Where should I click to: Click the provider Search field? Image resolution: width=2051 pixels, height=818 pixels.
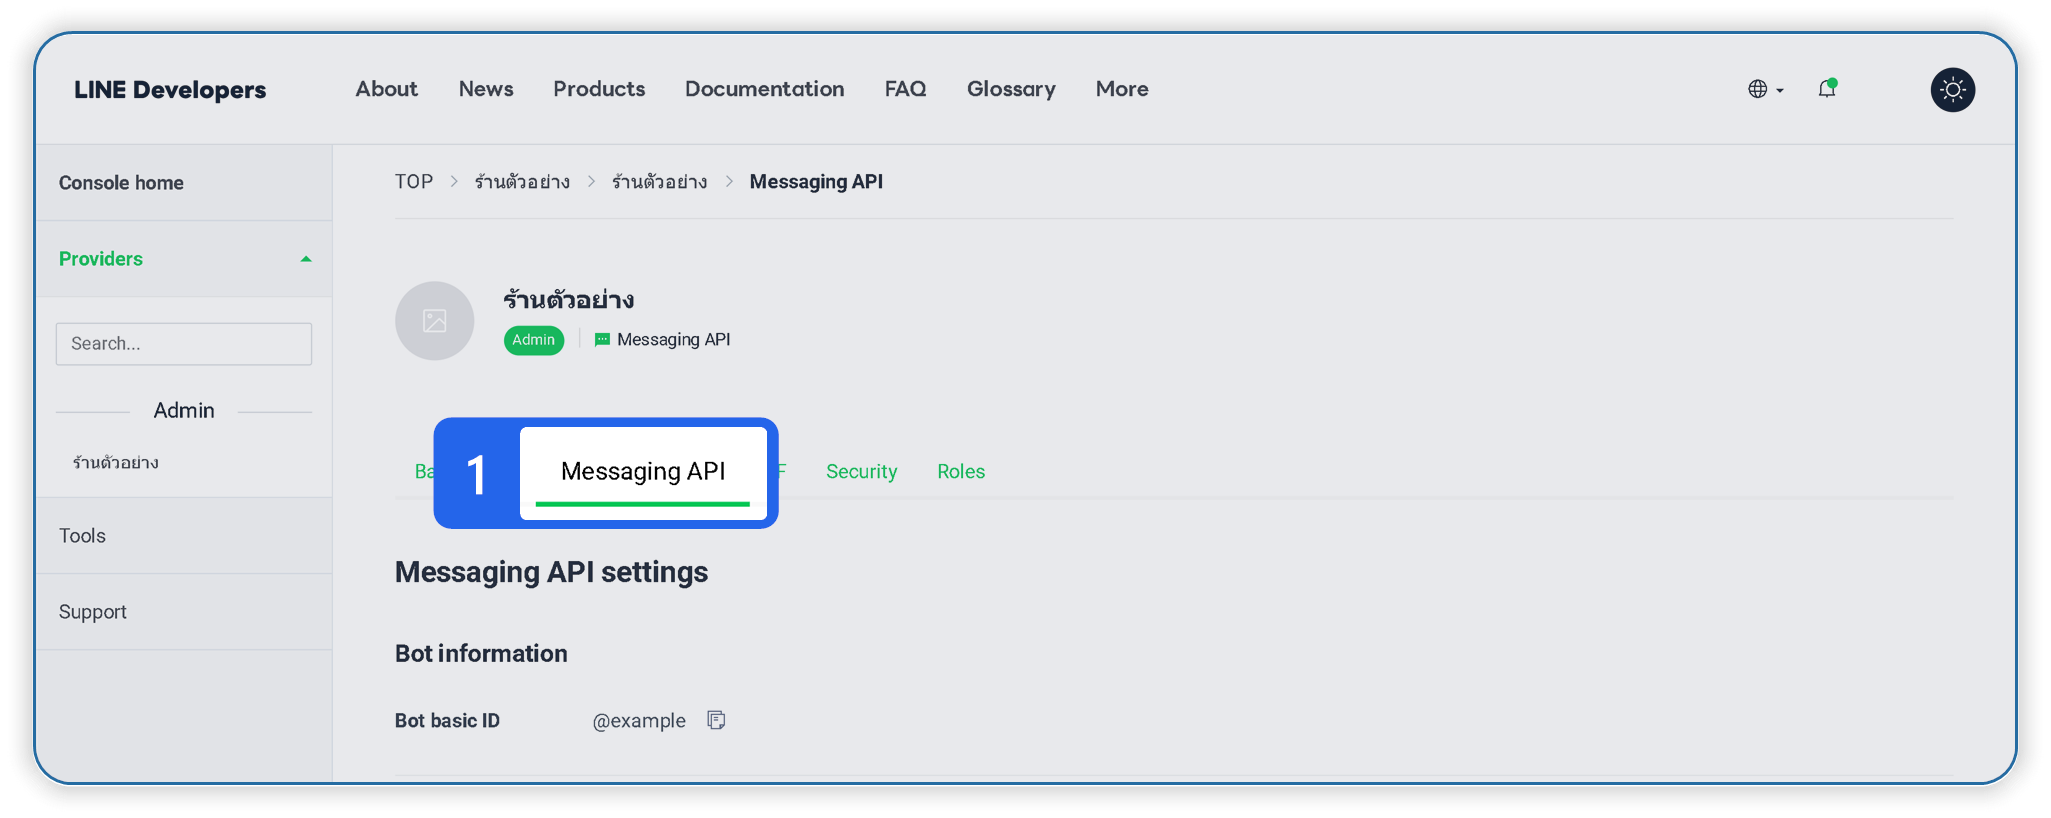[x=184, y=344]
